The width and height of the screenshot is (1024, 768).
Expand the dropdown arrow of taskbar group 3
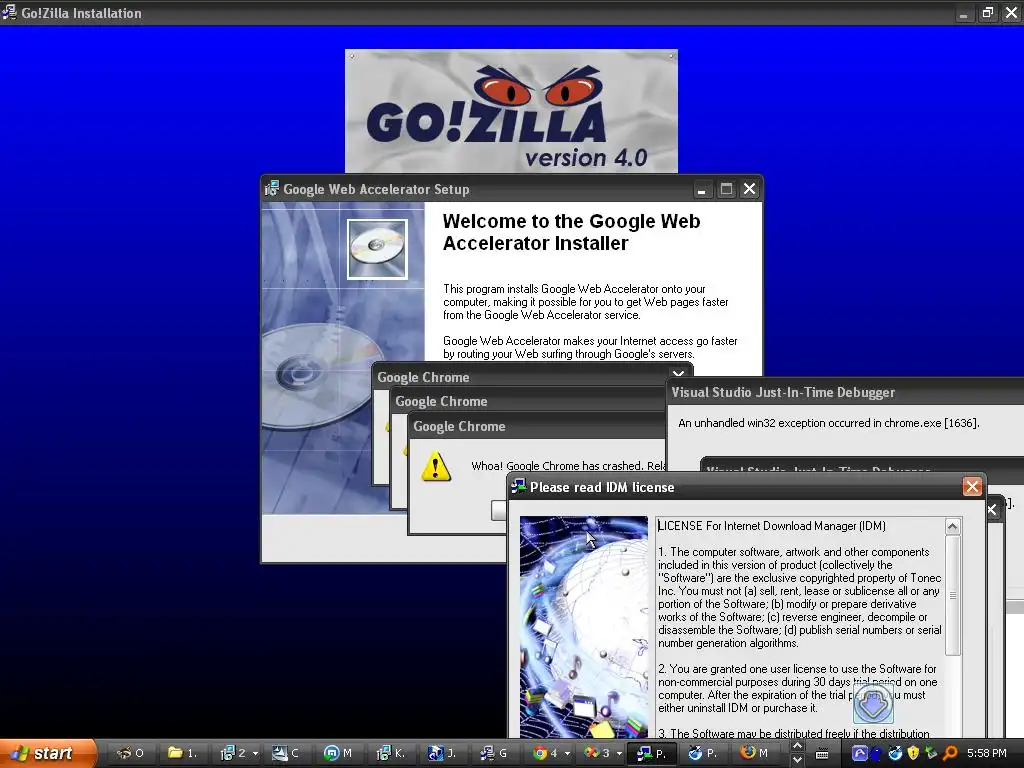[619, 754]
